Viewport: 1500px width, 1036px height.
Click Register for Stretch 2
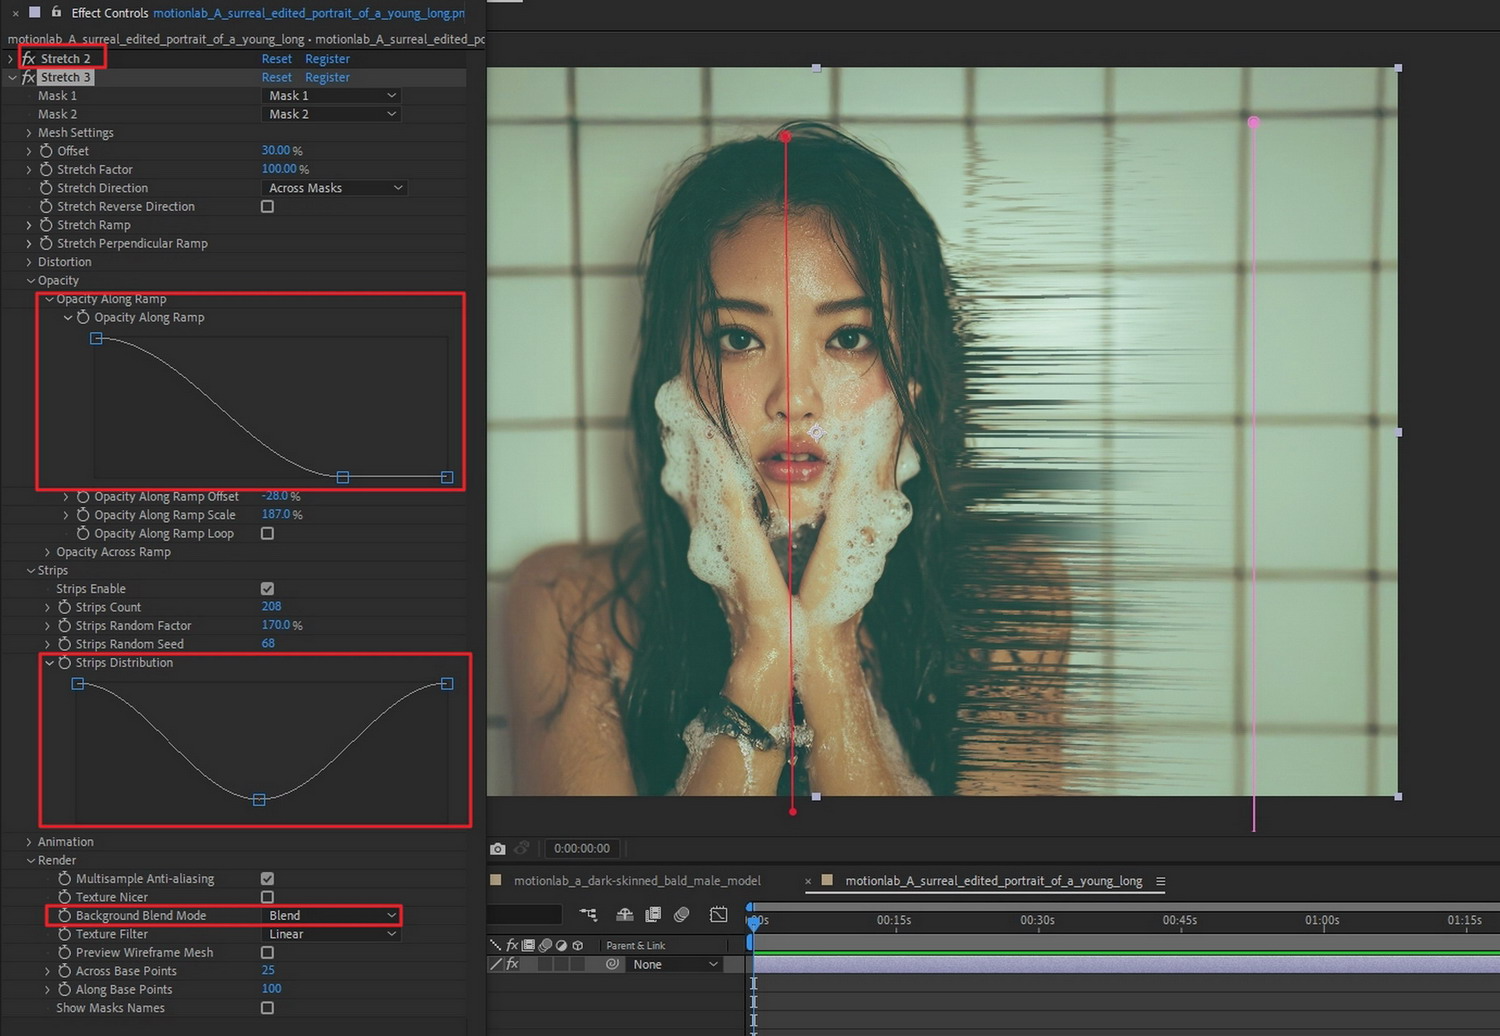click(327, 59)
